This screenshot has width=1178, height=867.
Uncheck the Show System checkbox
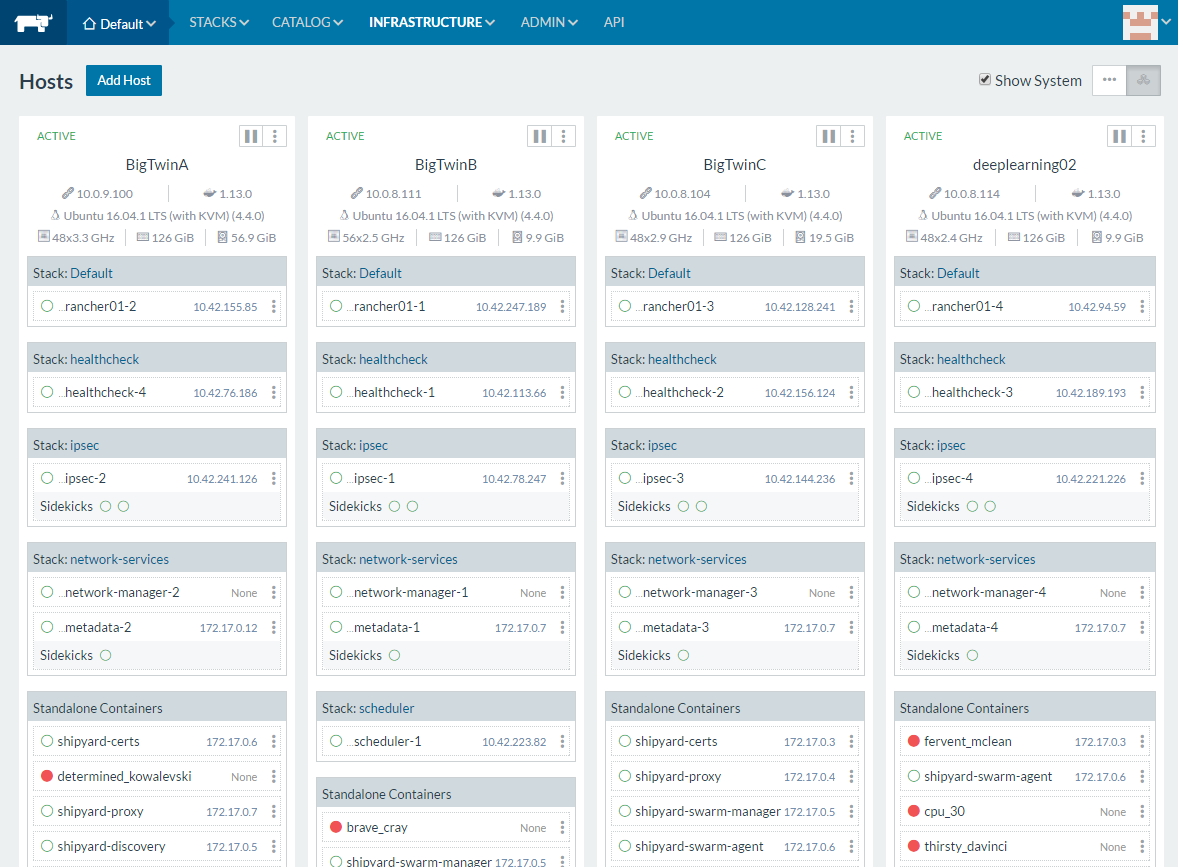point(985,80)
